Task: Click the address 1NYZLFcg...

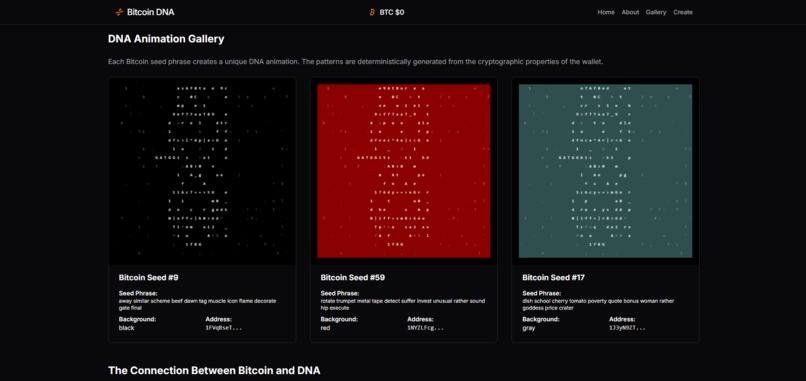Action: [426, 328]
